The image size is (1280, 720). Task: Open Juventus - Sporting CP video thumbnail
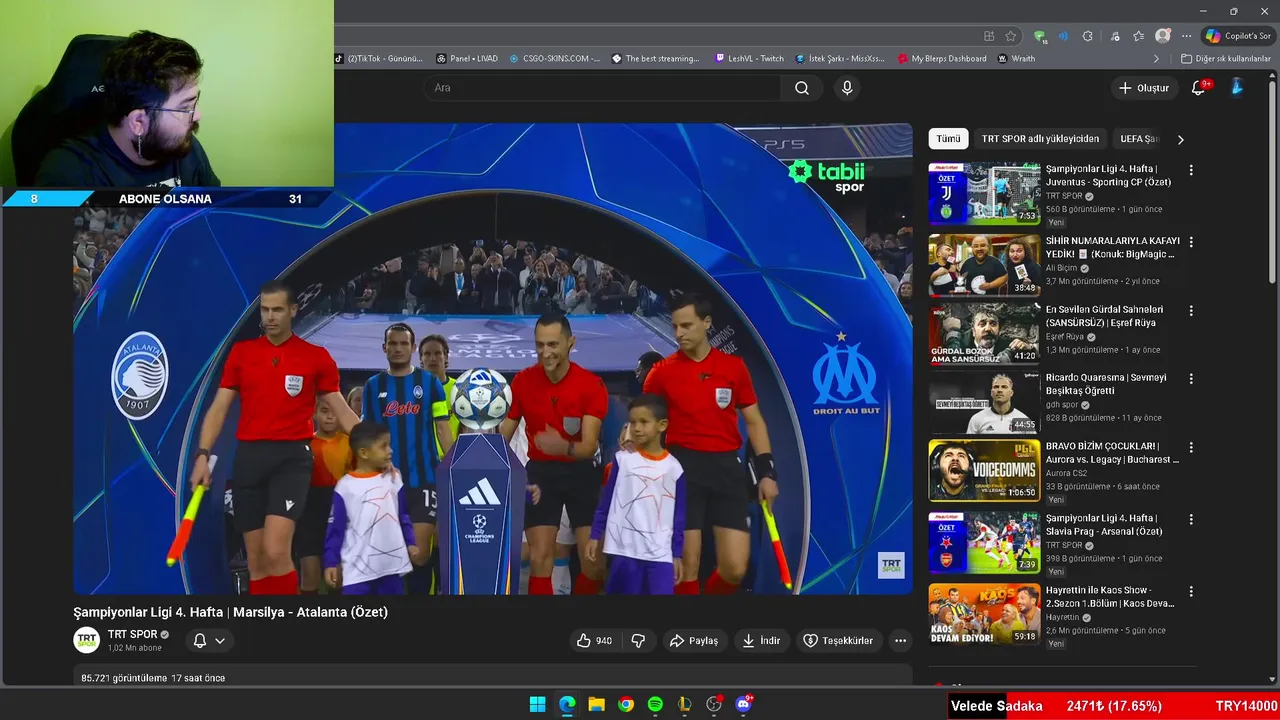984,194
